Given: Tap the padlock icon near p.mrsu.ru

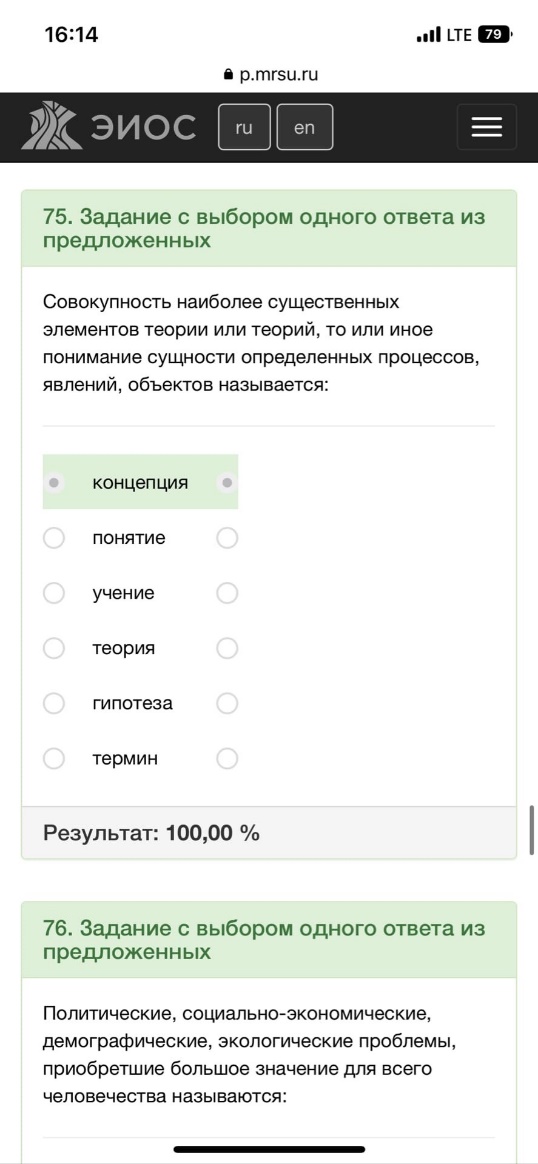Looking at the screenshot, I should point(228,75).
